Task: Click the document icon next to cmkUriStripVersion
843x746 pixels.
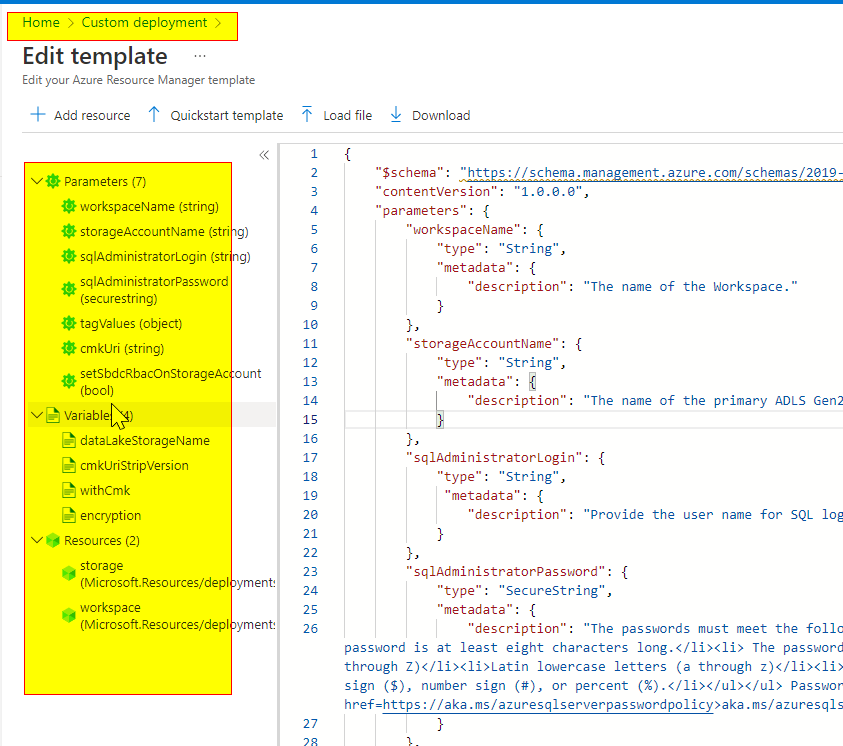Action: coord(69,465)
